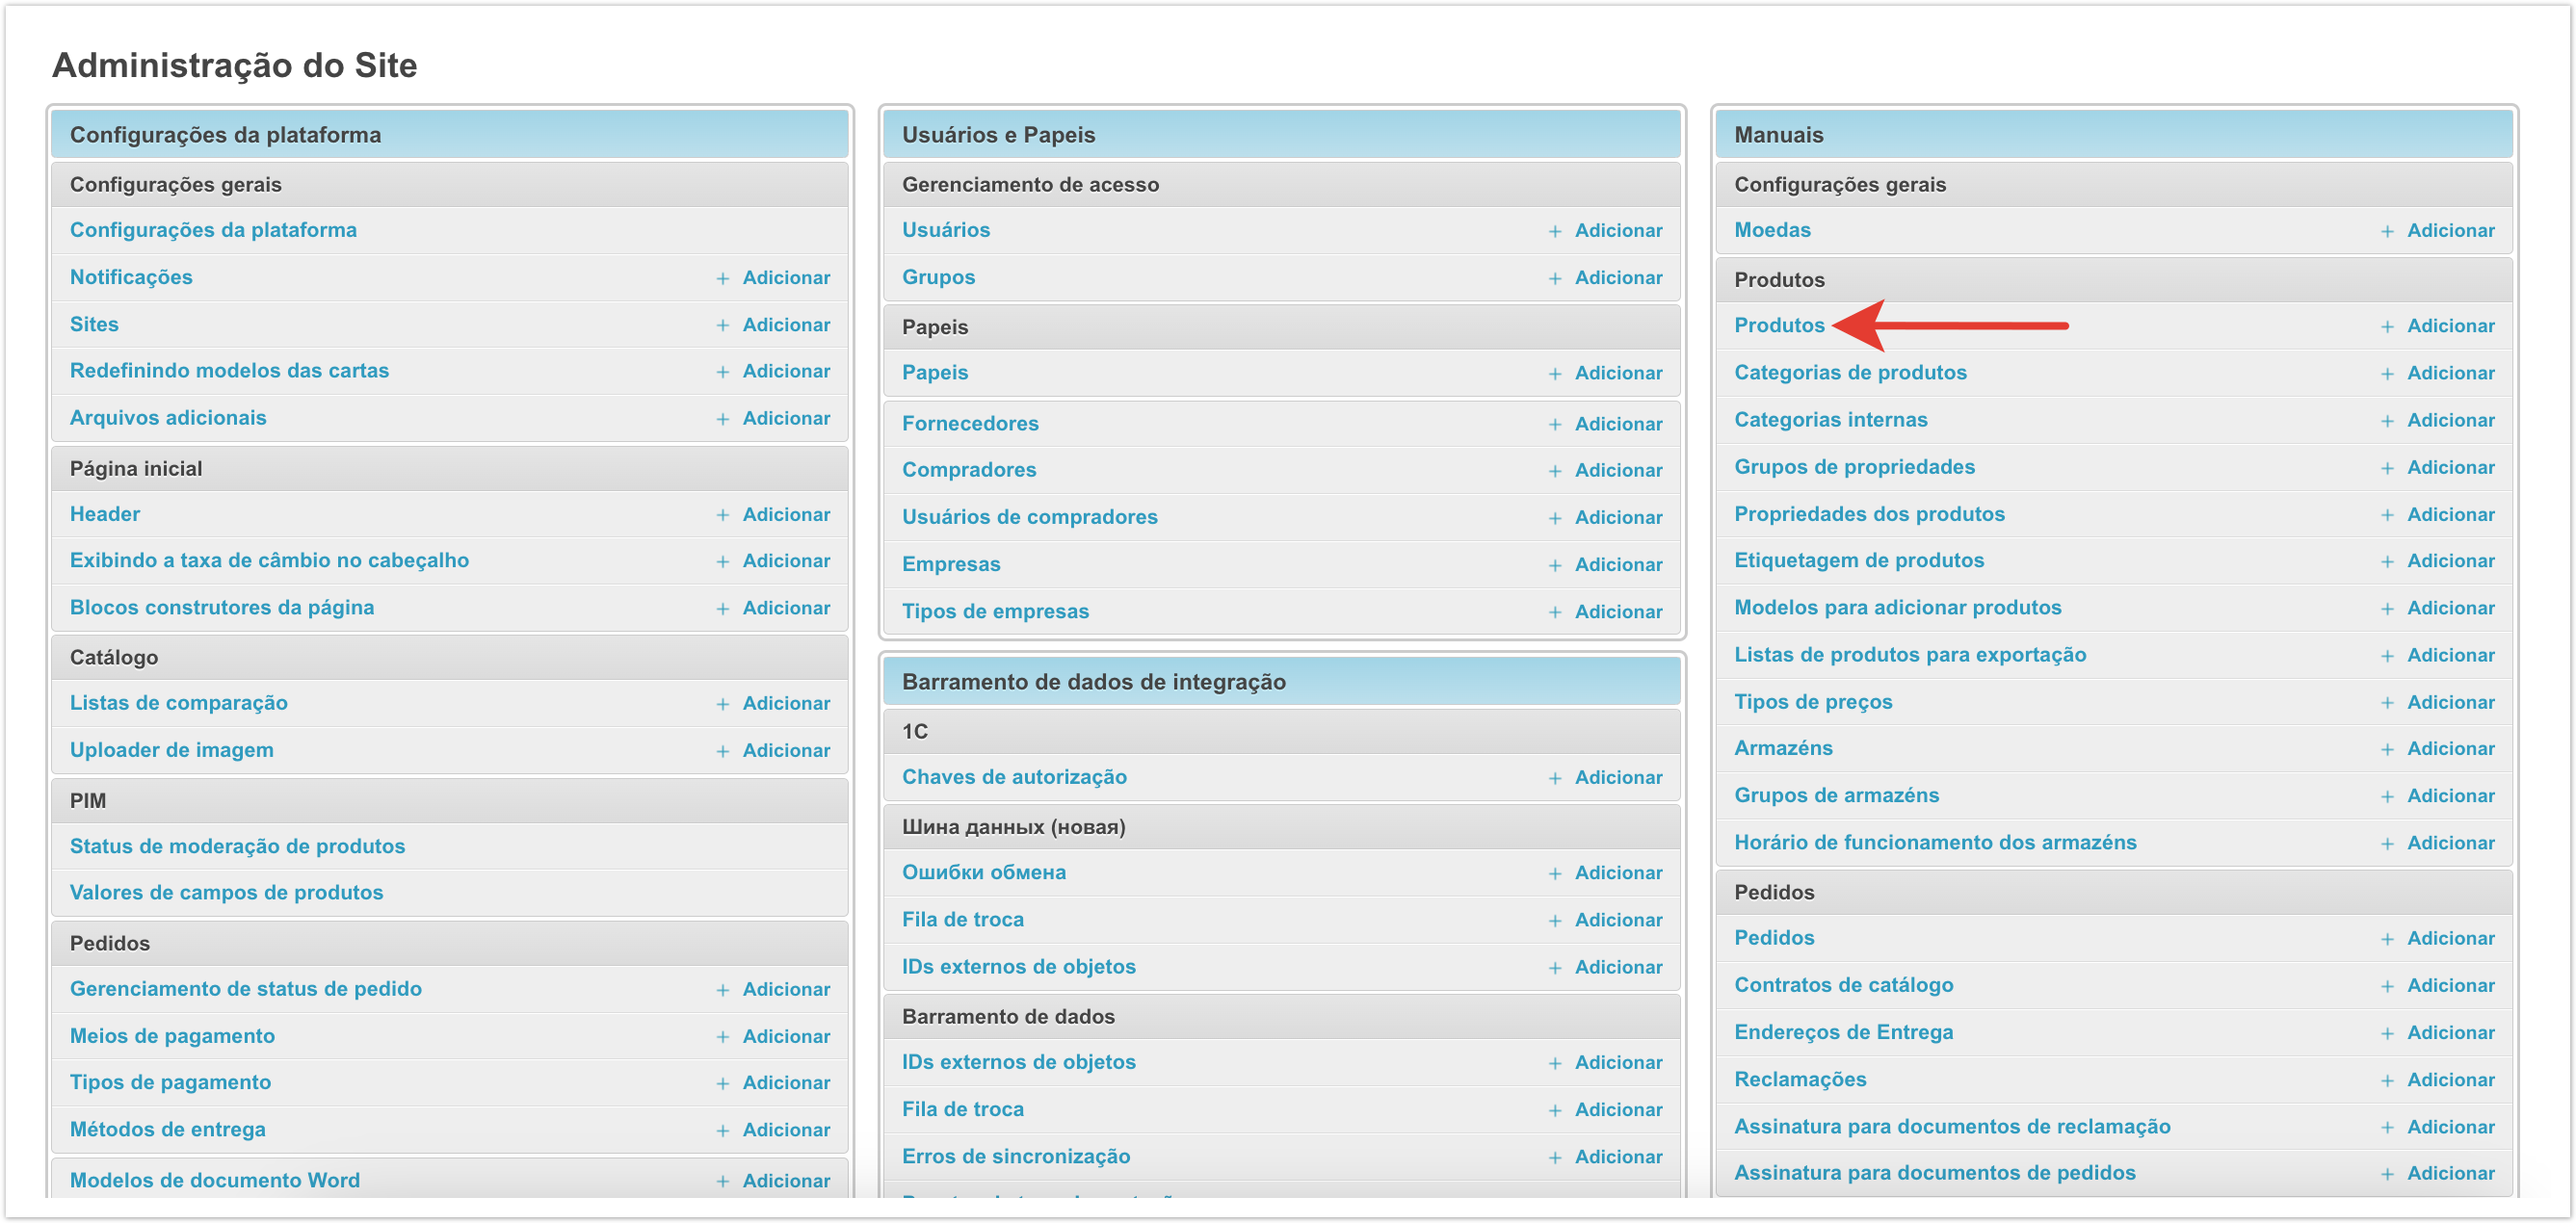Open Configurações da plataforma link
Viewport: 2576px width, 1223px height.
[213, 230]
